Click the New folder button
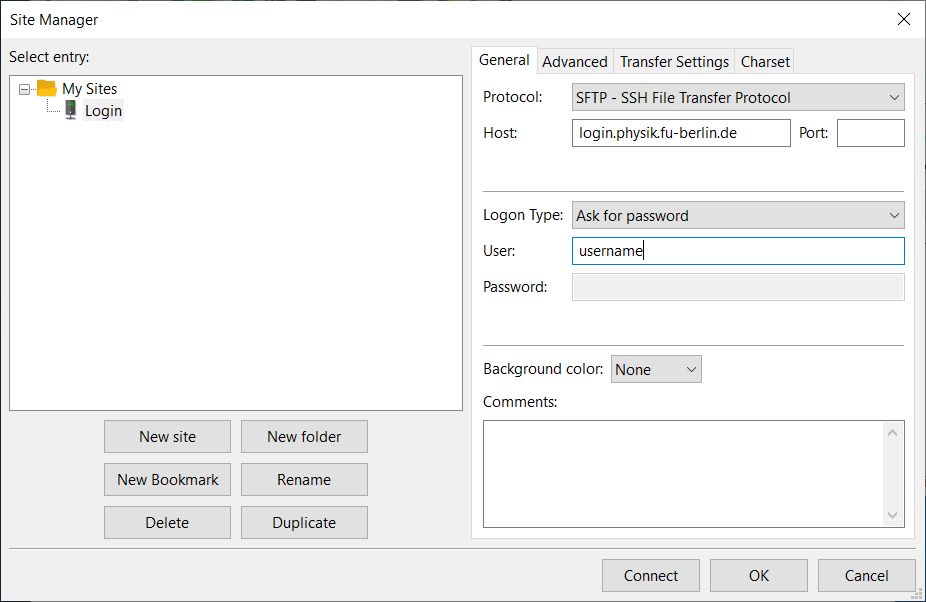The height and width of the screenshot is (602, 926). 304,437
